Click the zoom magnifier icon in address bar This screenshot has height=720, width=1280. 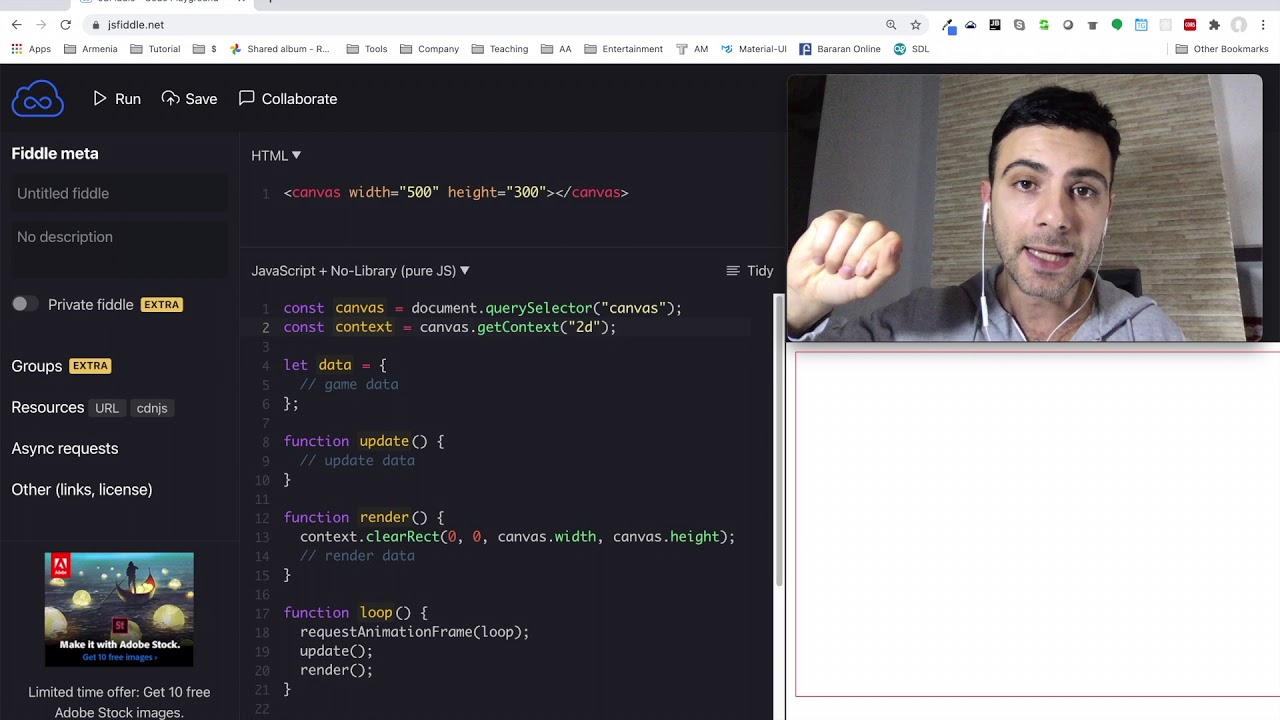[x=891, y=25]
